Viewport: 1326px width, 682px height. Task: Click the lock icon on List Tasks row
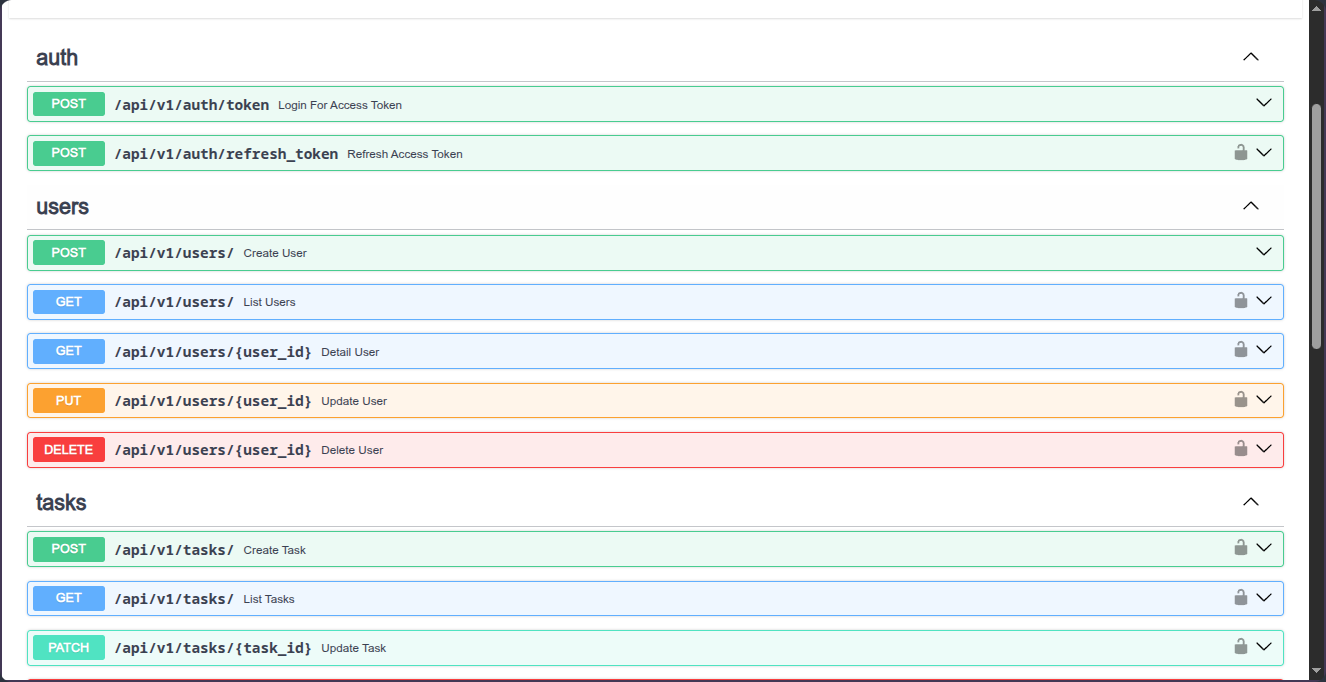[x=1240, y=598]
